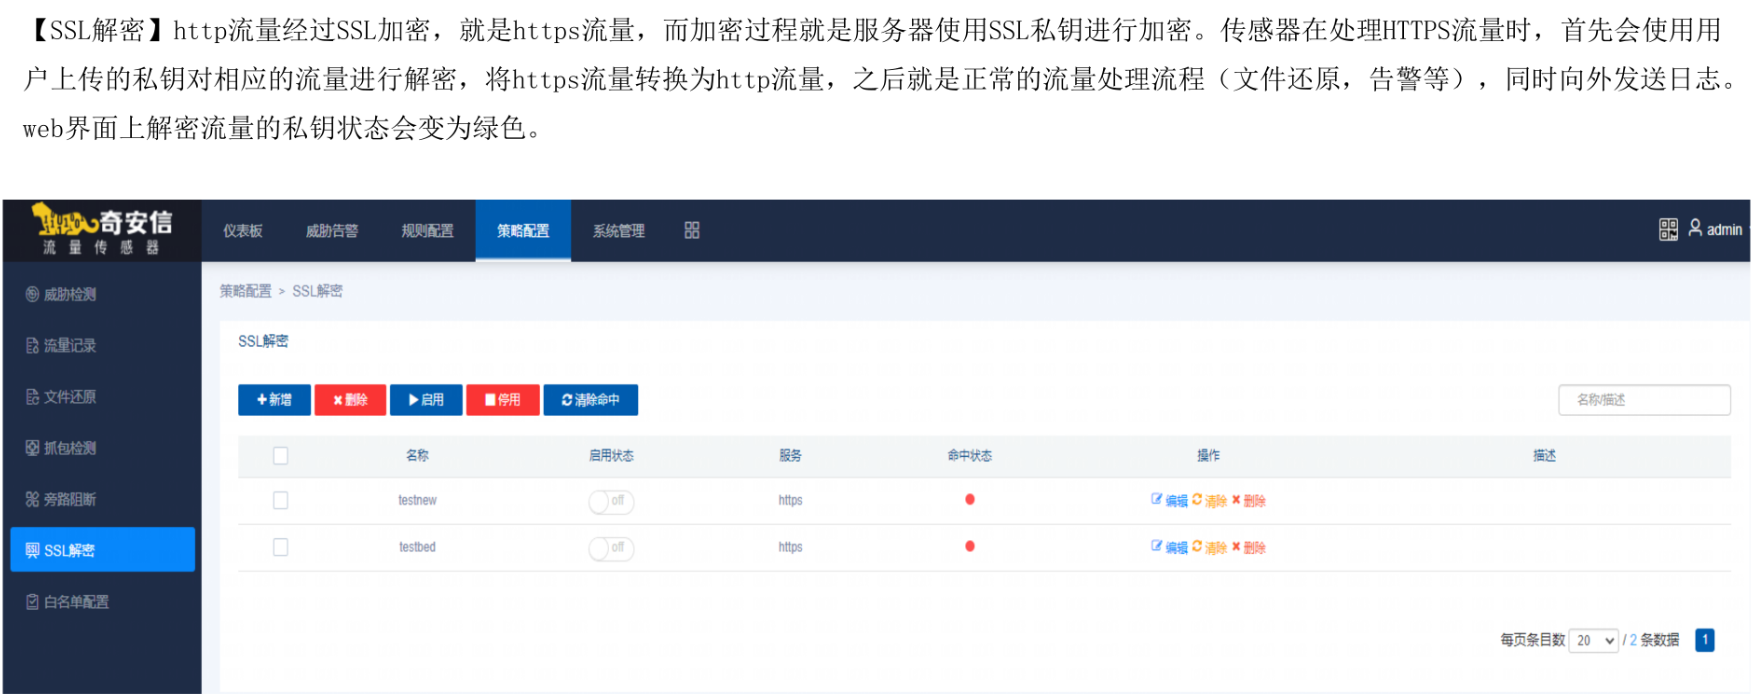Switch to the 威胁告警 tab
The height and width of the screenshot is (694, 1761).
(x=331, y=231)
